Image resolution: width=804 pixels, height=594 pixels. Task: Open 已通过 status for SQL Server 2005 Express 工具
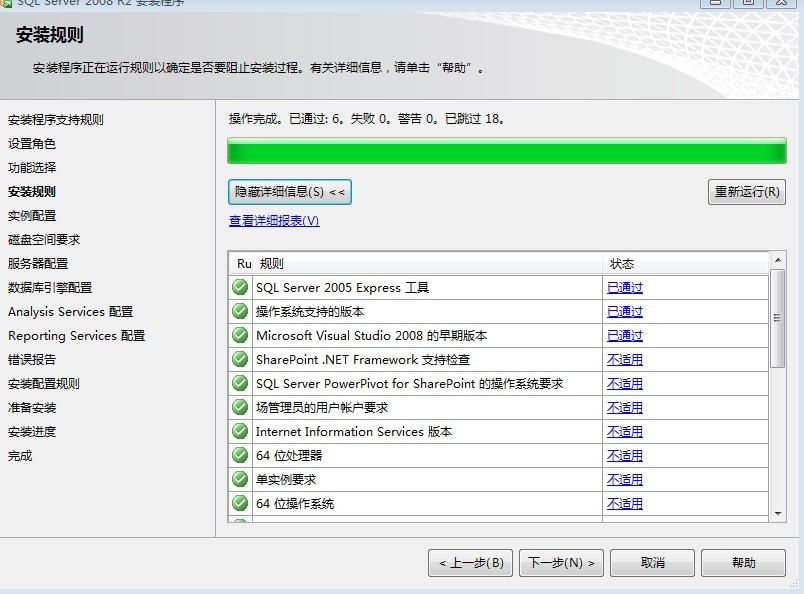pos(625,288)
